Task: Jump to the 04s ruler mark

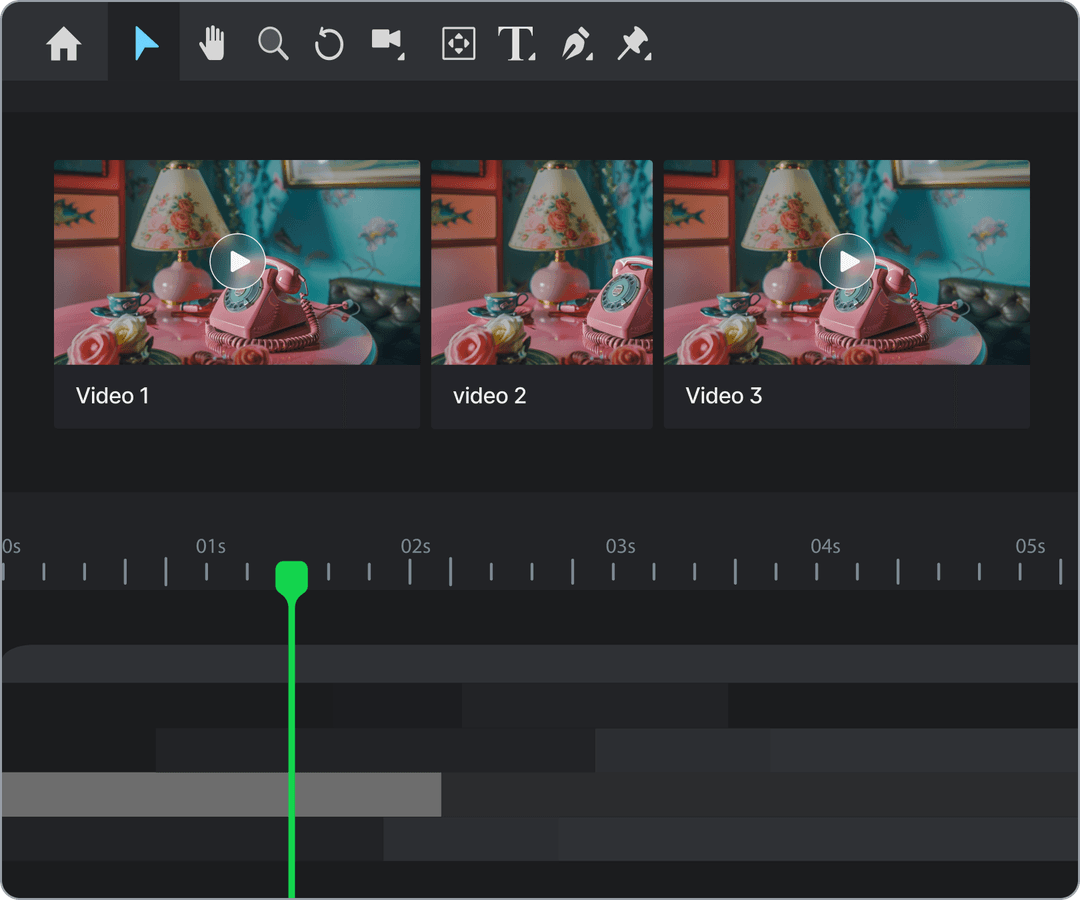Action: 825,546
